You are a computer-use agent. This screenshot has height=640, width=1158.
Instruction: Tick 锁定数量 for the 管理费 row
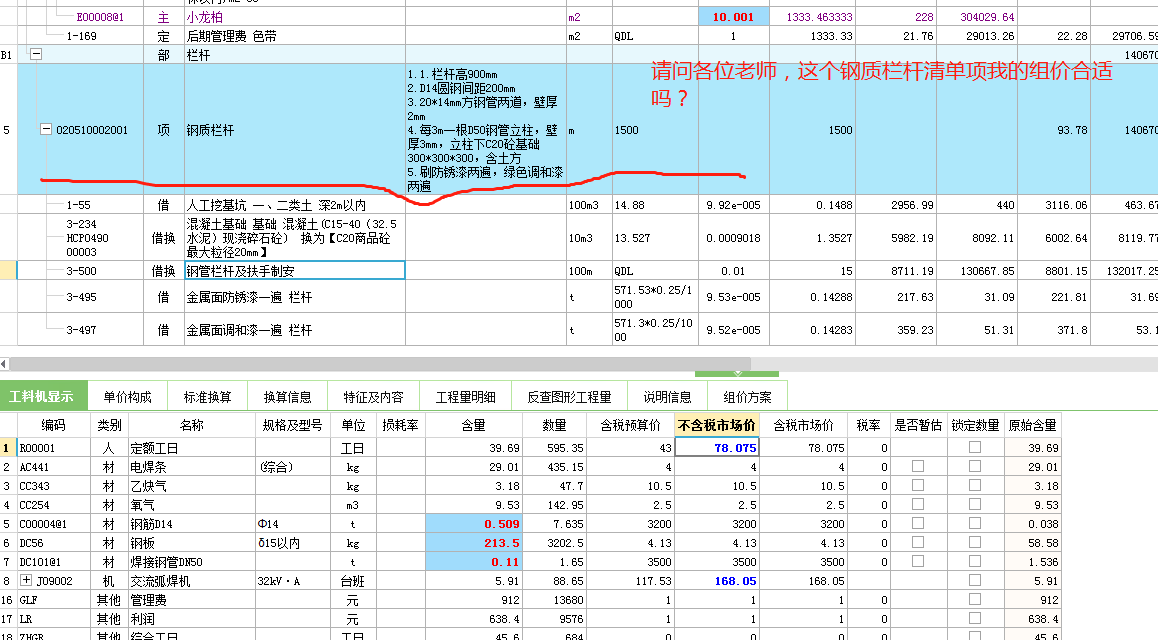click(x=975, y=599)
